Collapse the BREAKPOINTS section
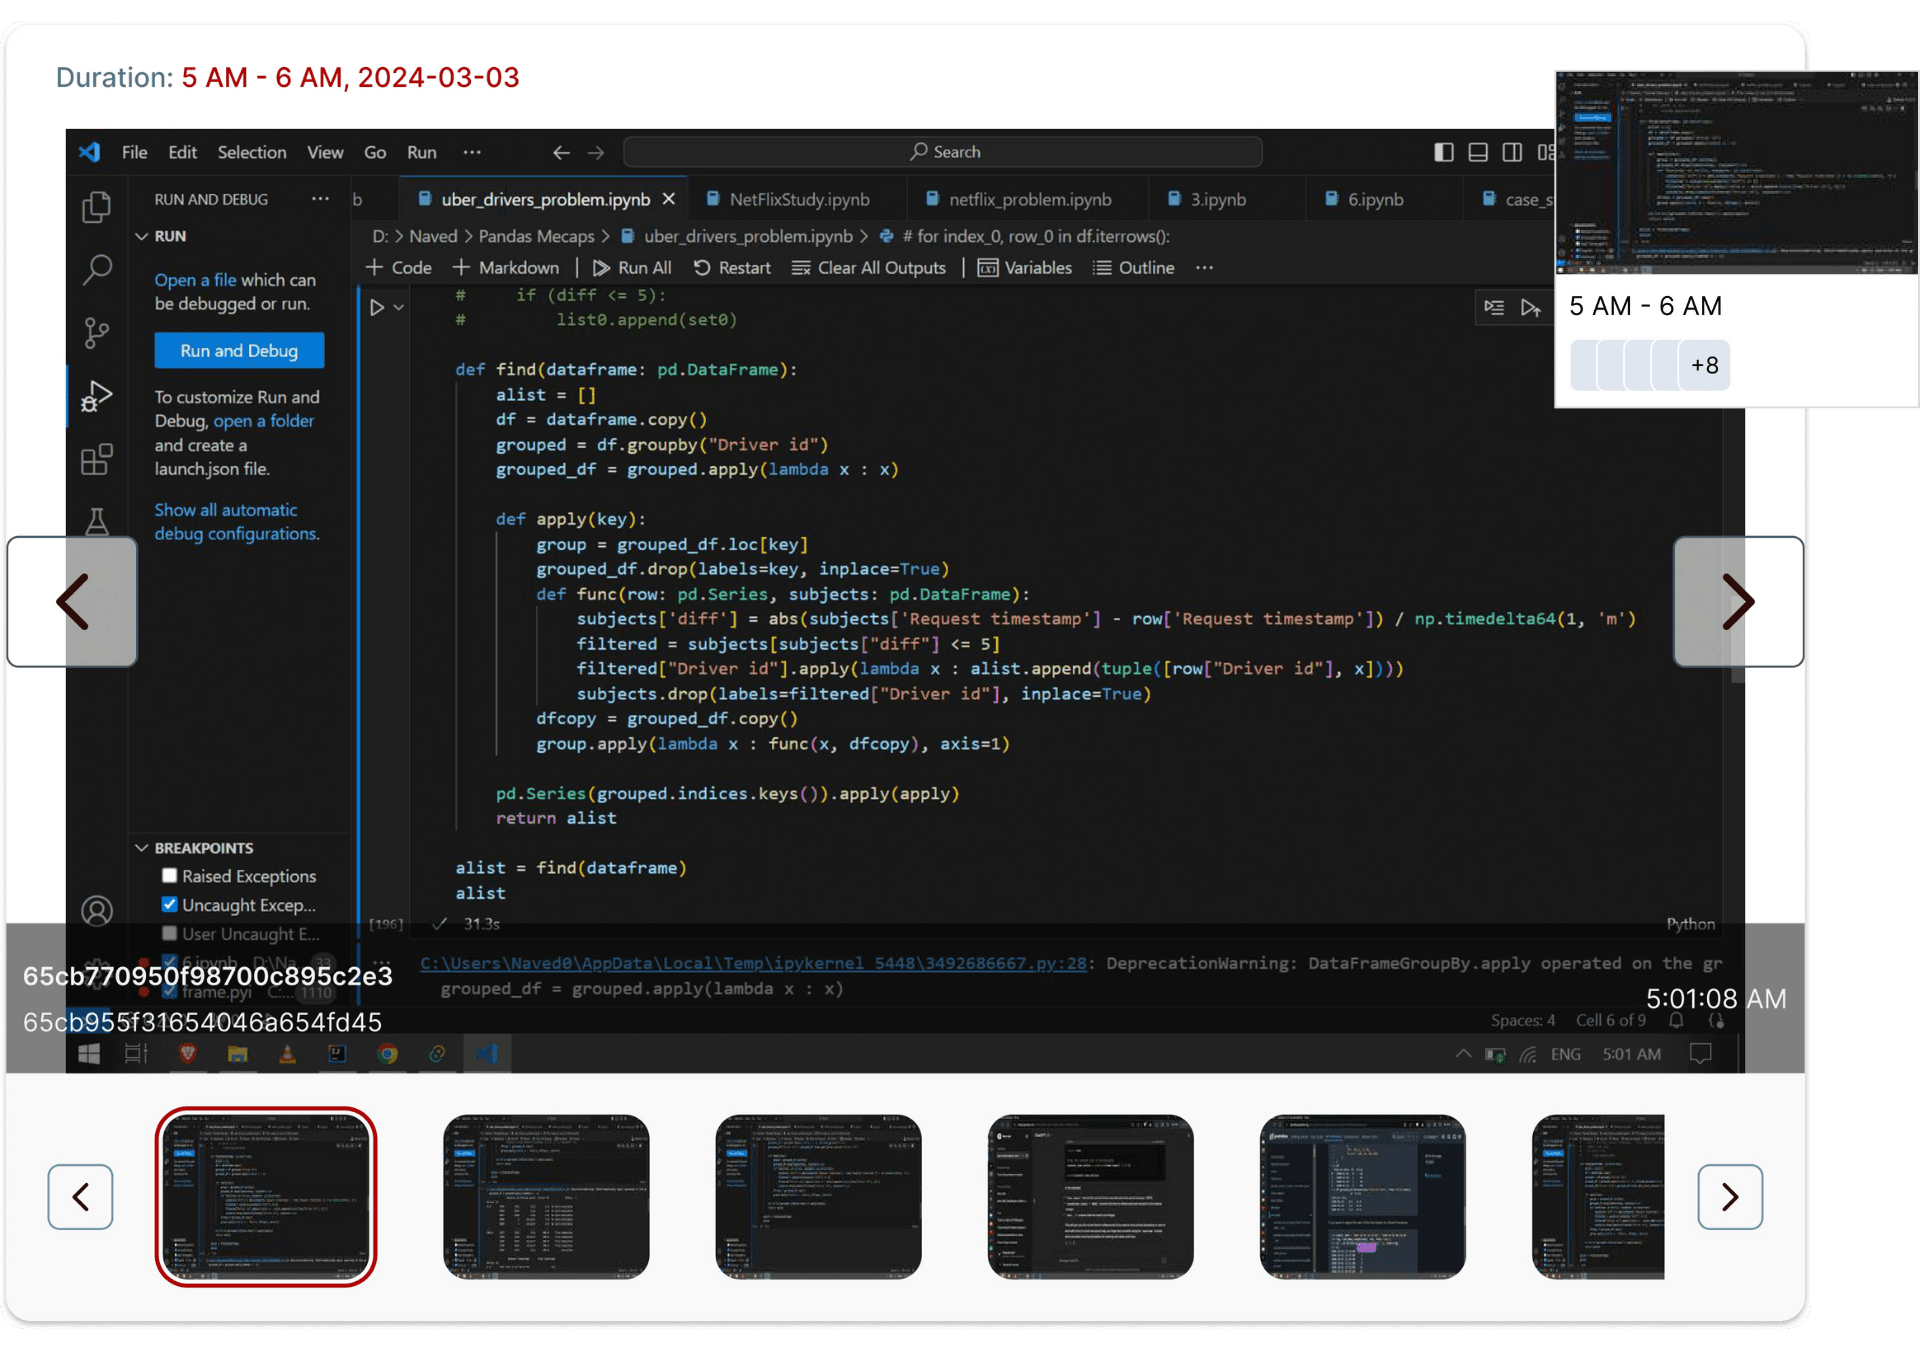The image size is (1920, 1350). [142, 848]
